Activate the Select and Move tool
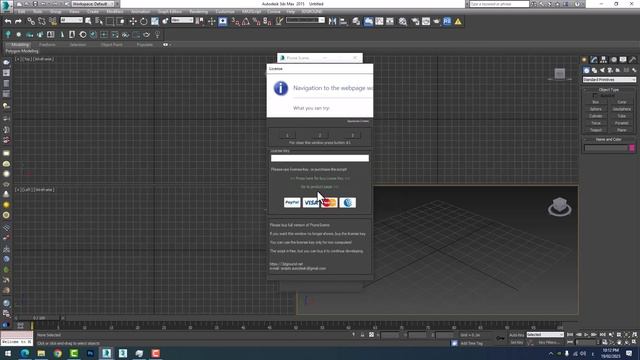 click(x=133, y=21)
